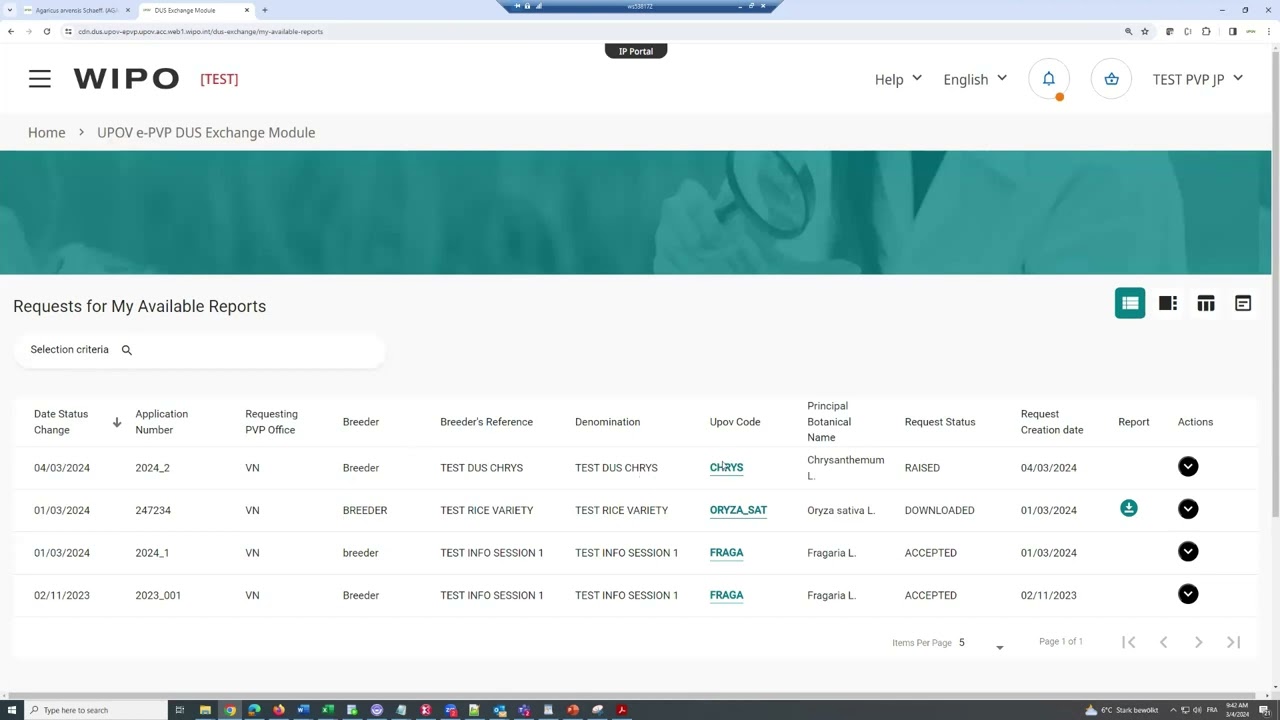The height and width of the screenshot is (720, 1280).
Task: Open the English language dropdown
Action: (975, 79)
